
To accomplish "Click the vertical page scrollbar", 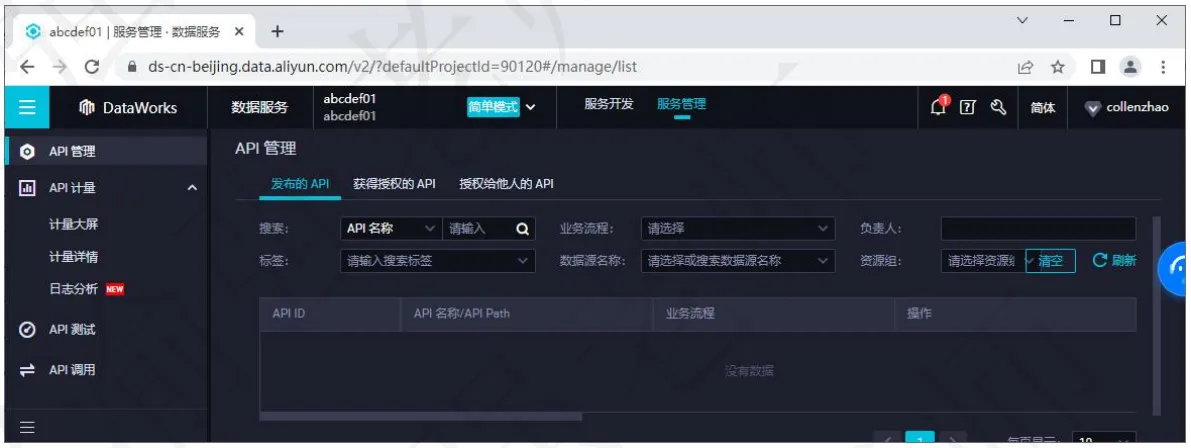I will coord(1157,315).
